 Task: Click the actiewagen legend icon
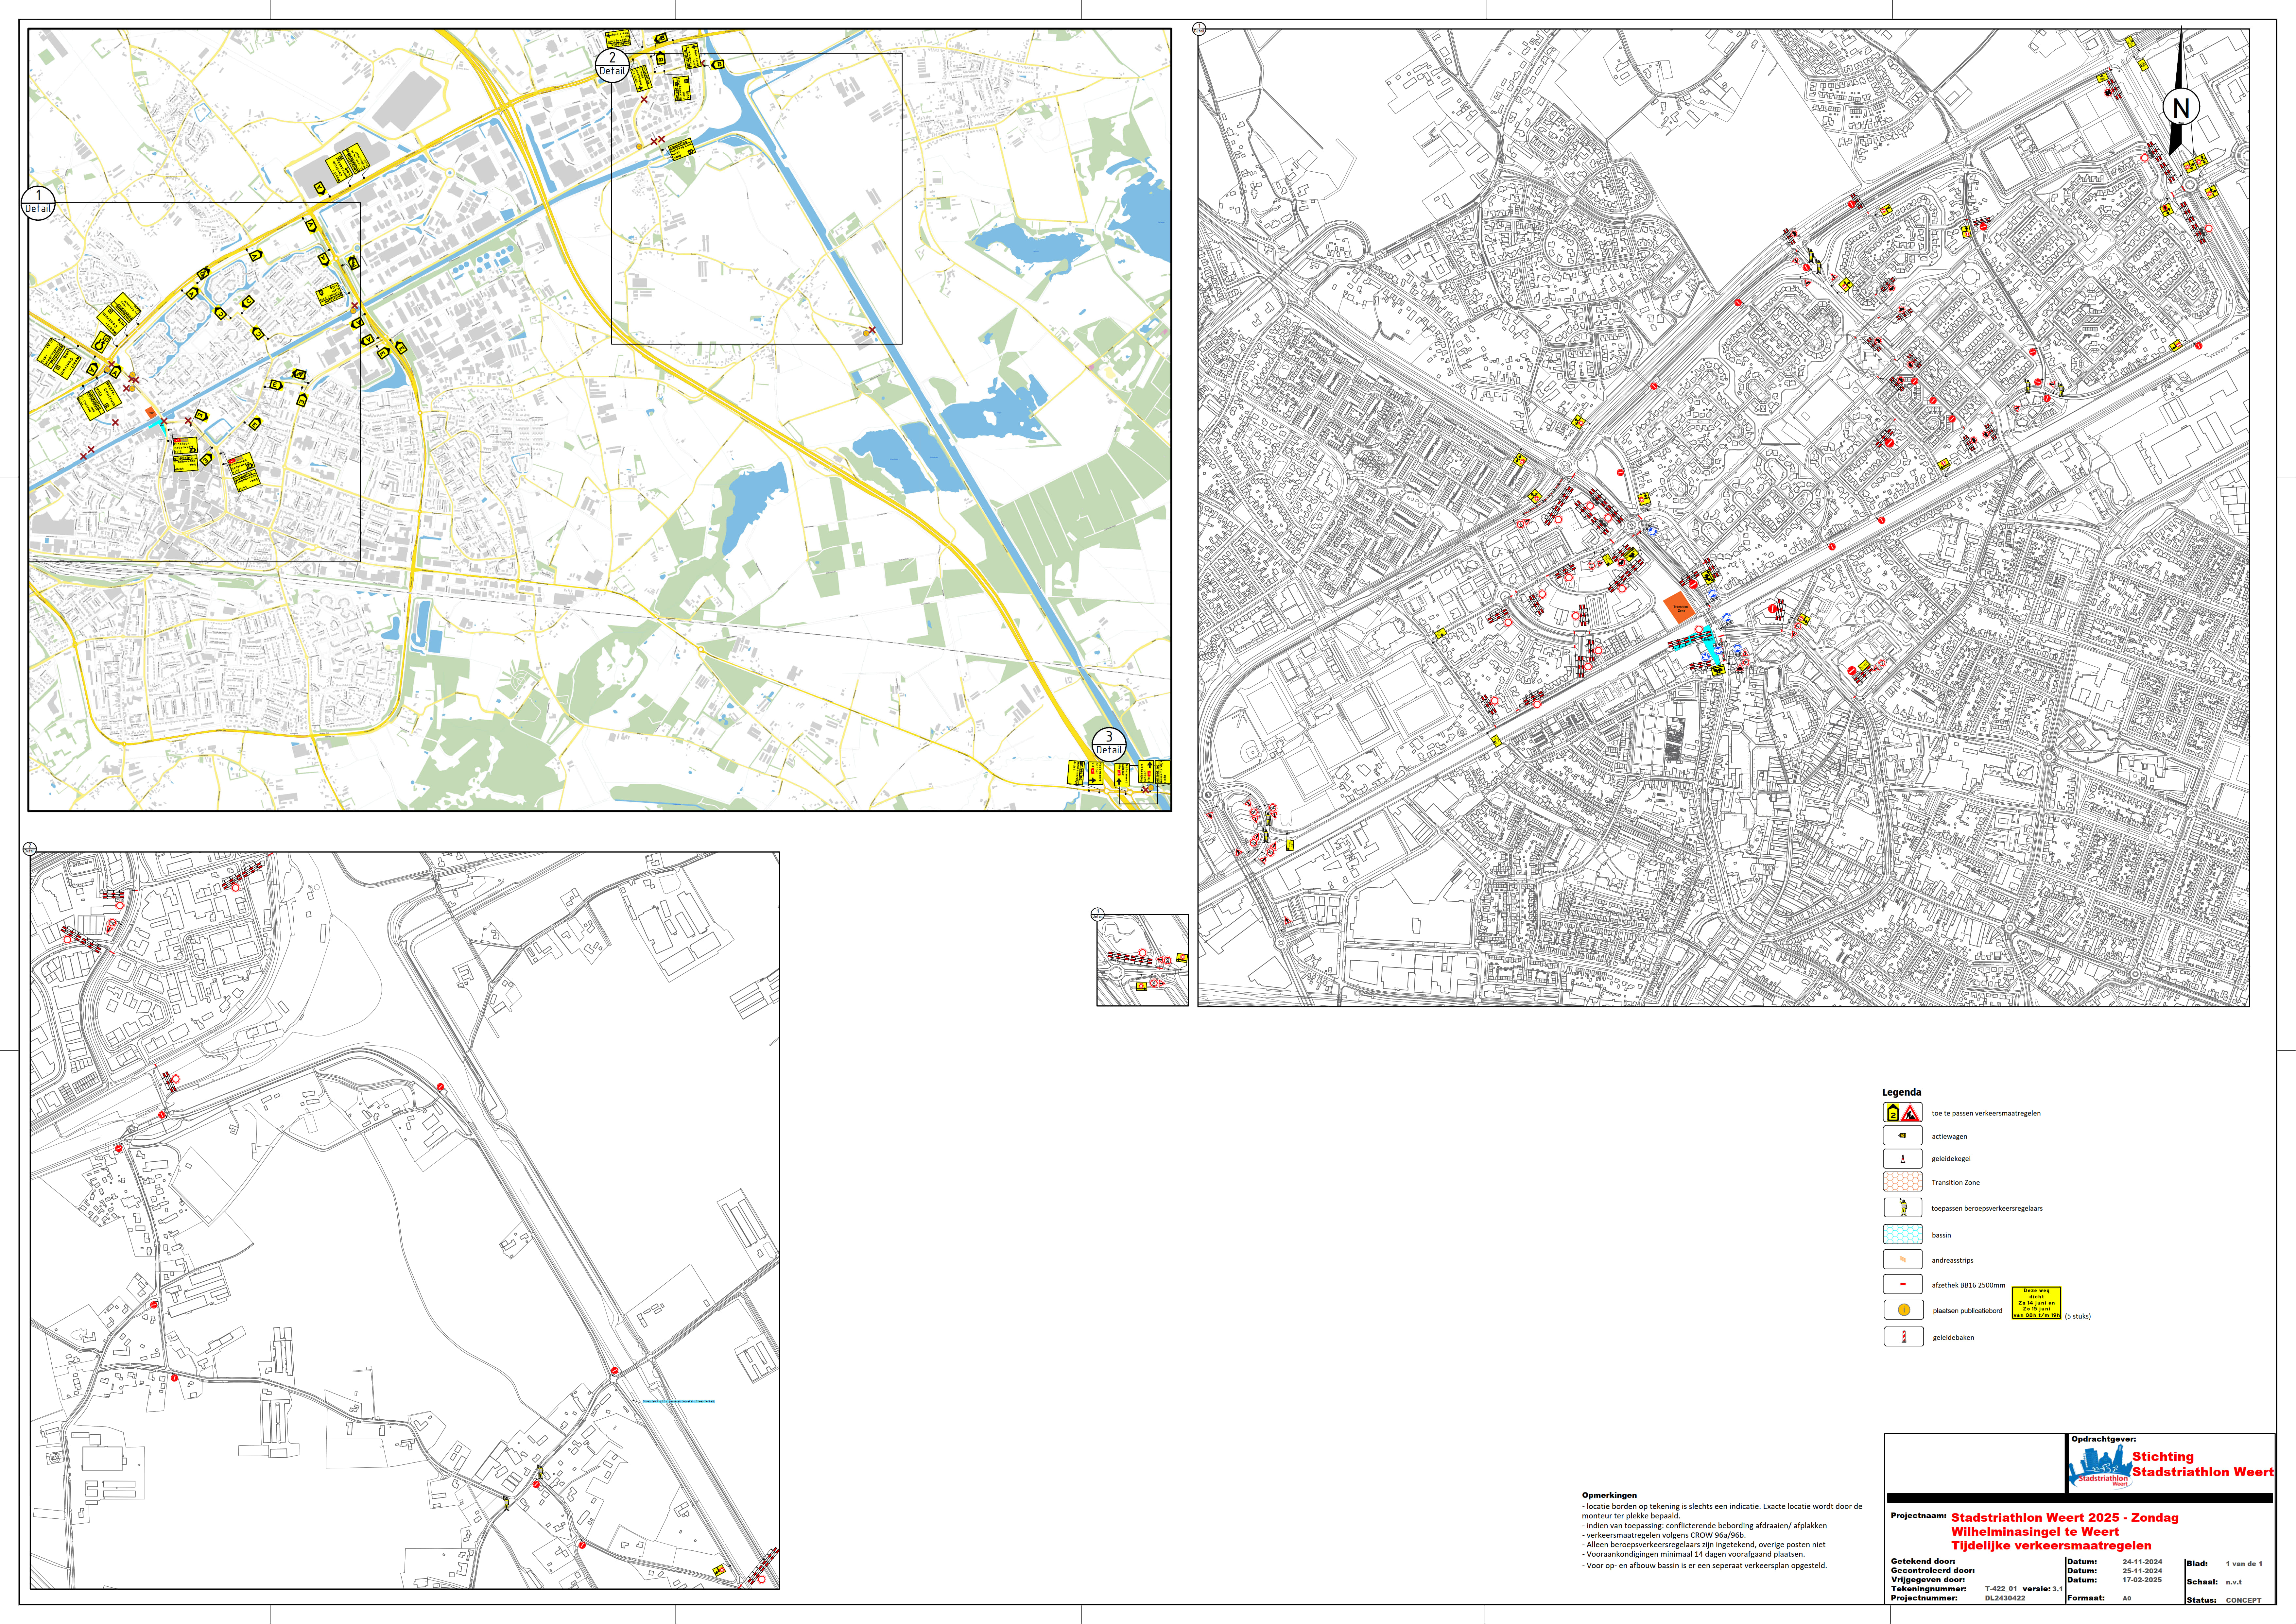click(x=1903, y=1136)
